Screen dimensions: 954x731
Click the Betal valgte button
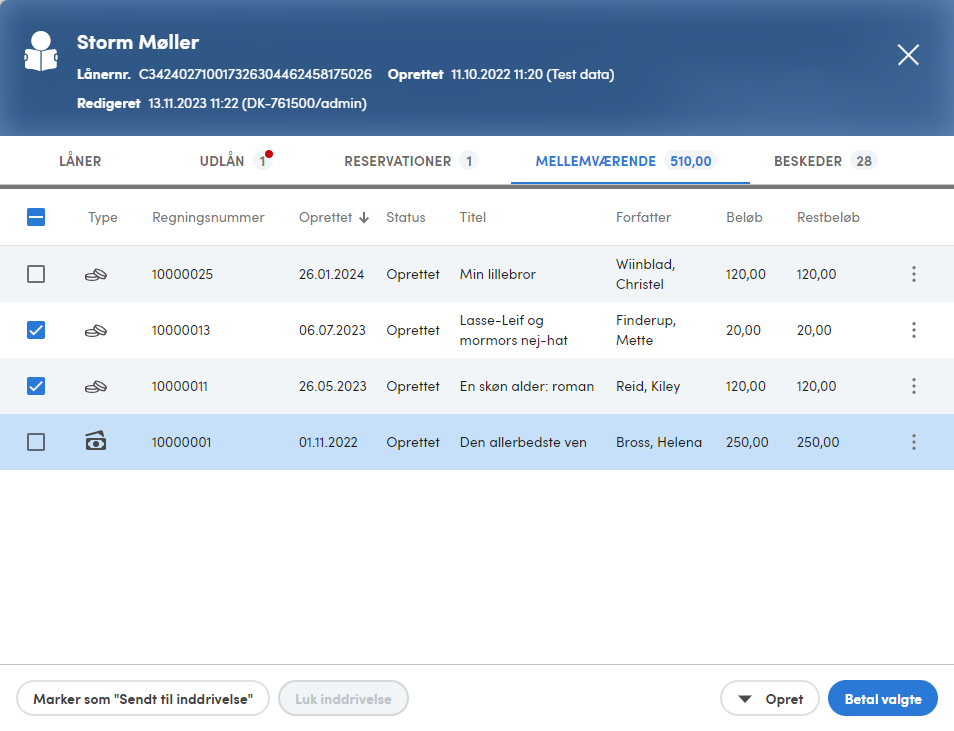(882, 699)
